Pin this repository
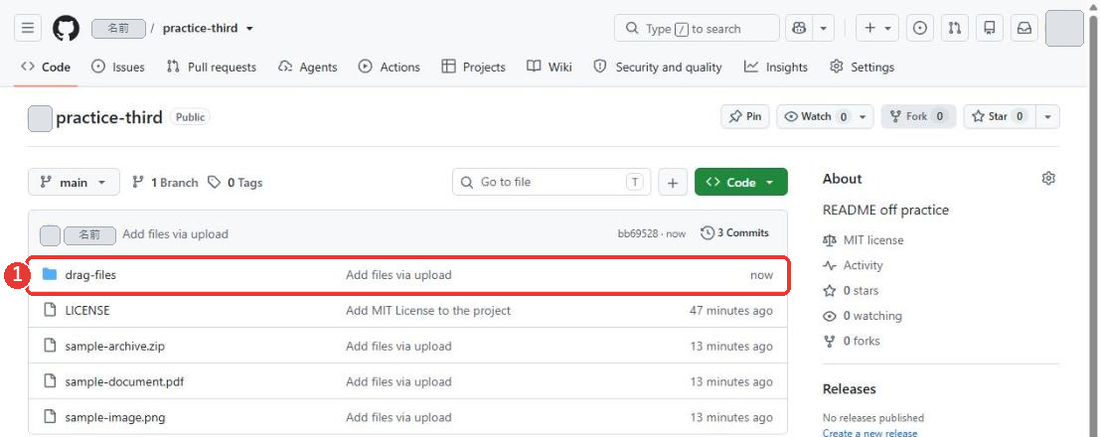Viewport: 1100px width, 437px height. point(745,116)
